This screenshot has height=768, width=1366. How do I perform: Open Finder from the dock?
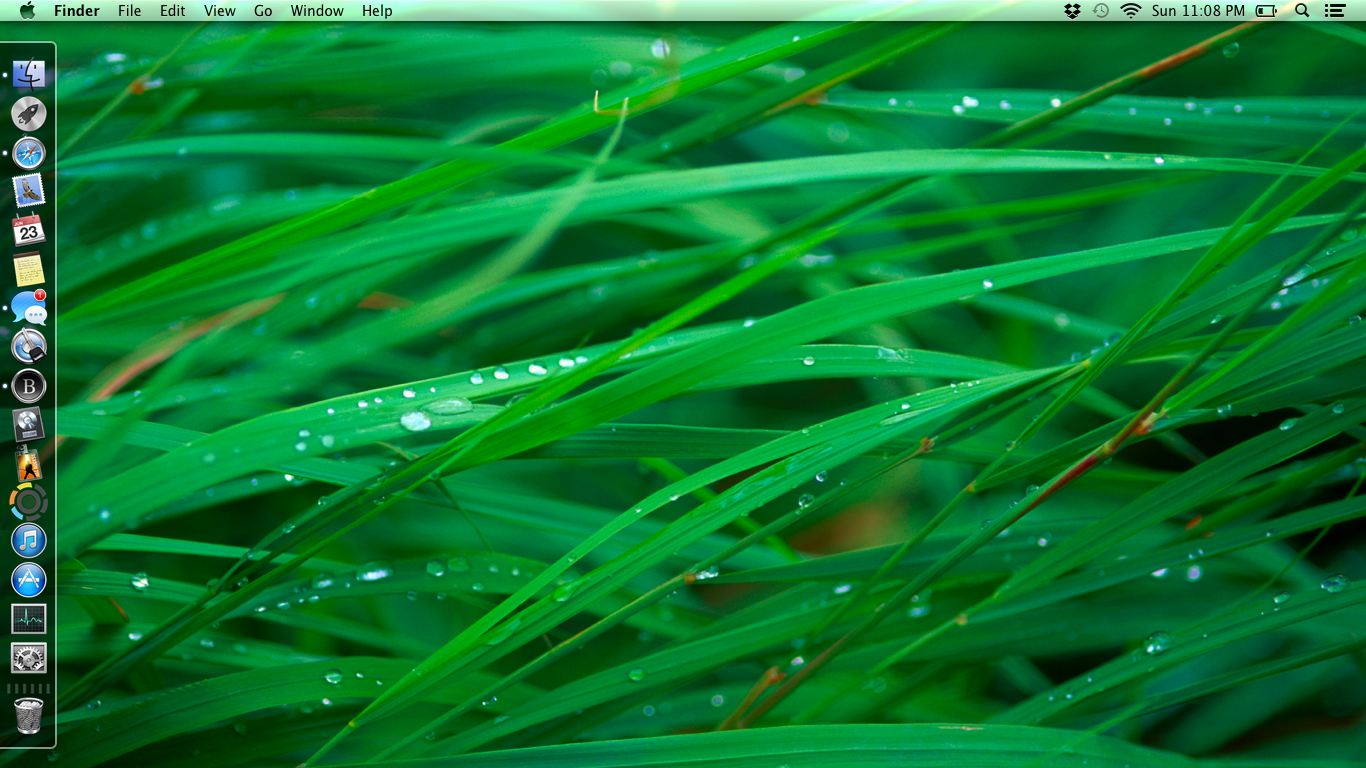[x=29, y=74]
